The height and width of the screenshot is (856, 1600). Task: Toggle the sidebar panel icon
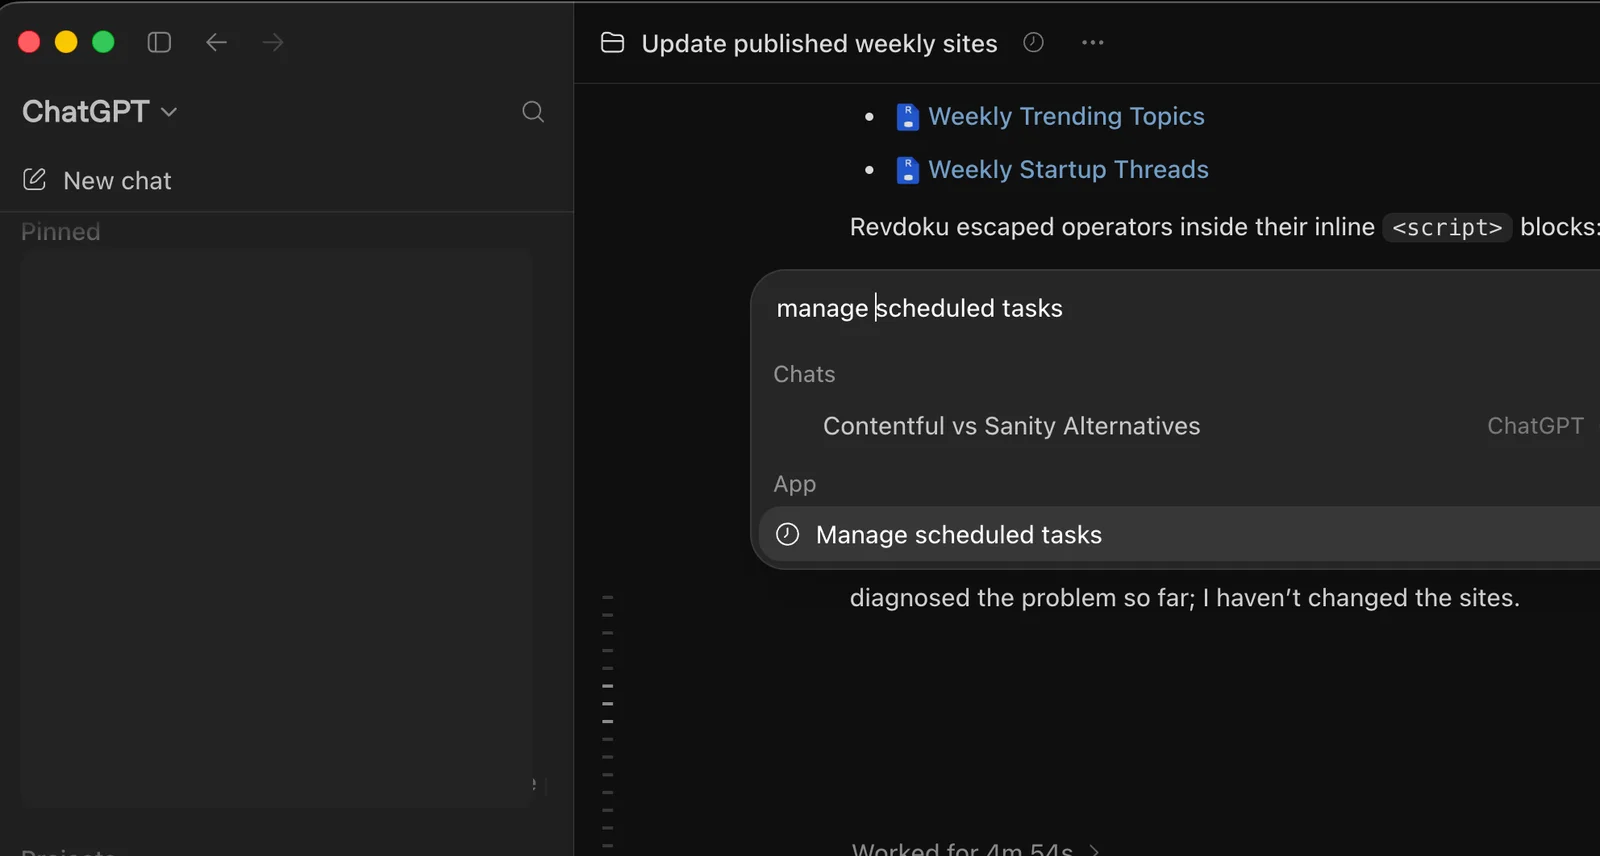pyautogui.click(x=159, y=42)
